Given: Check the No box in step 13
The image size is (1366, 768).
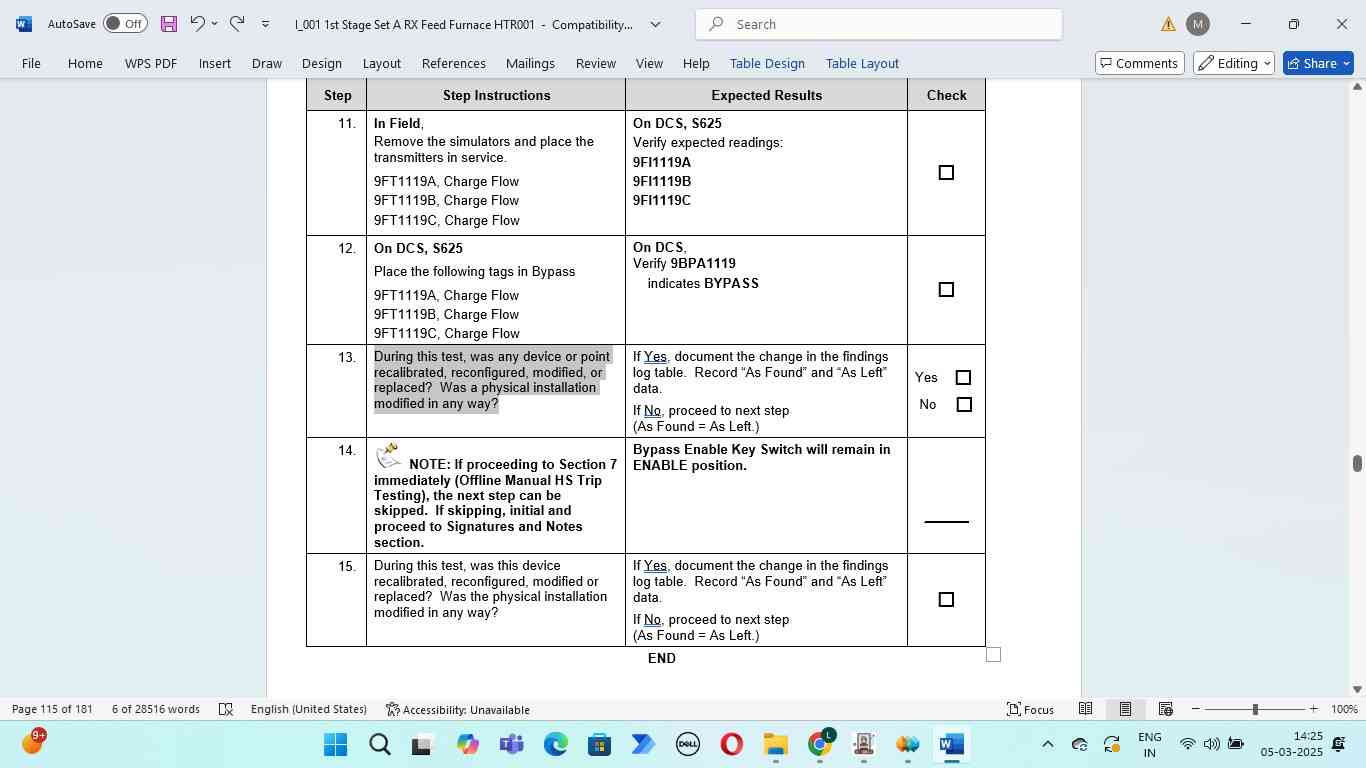Looking at the screenshot, I should (964, 405).
